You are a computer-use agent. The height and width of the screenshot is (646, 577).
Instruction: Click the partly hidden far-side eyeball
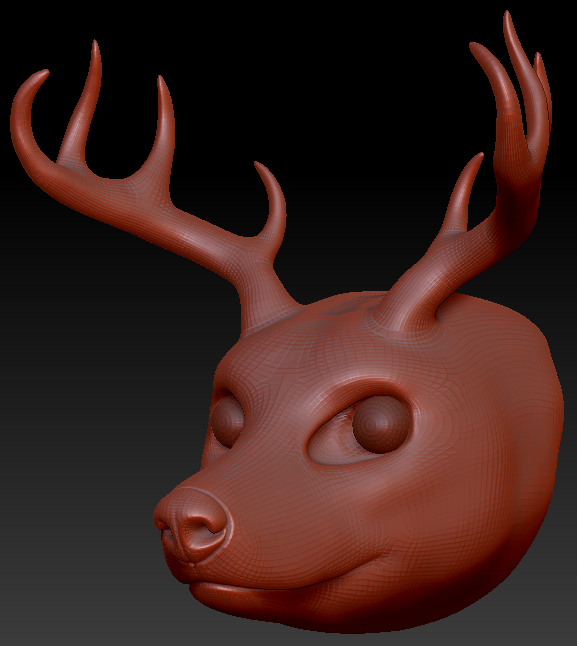point(227,421)
